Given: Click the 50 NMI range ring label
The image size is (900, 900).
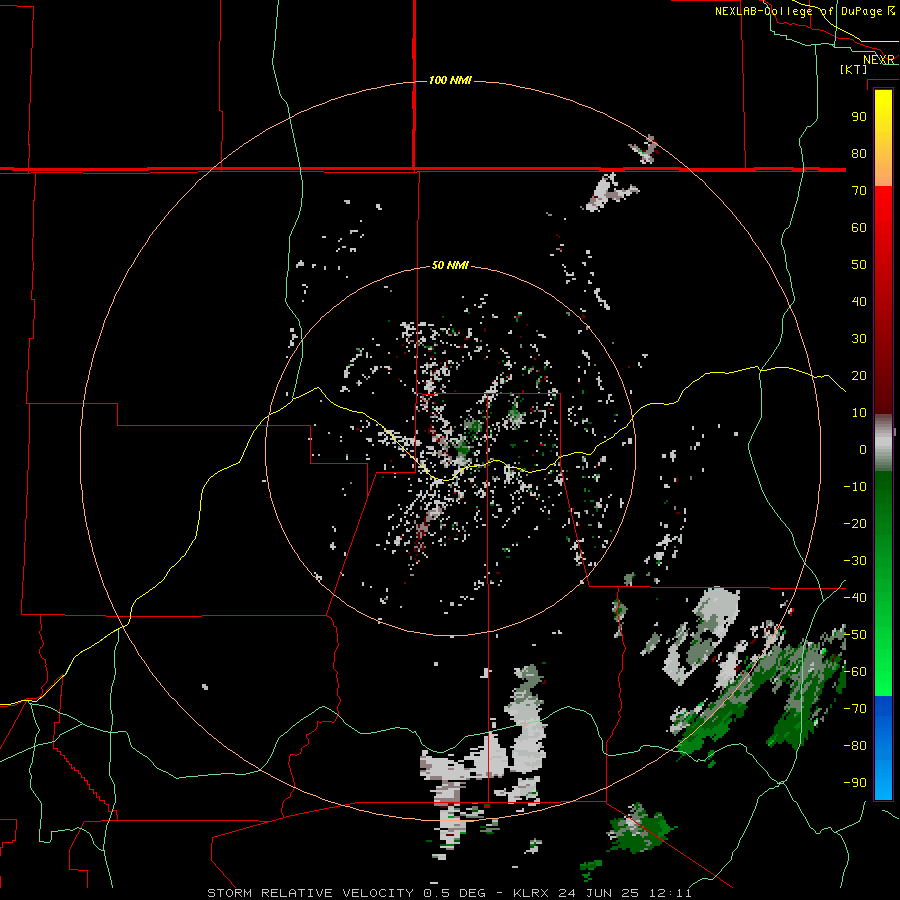Looking at the screenshot, I should pos(450,265).
